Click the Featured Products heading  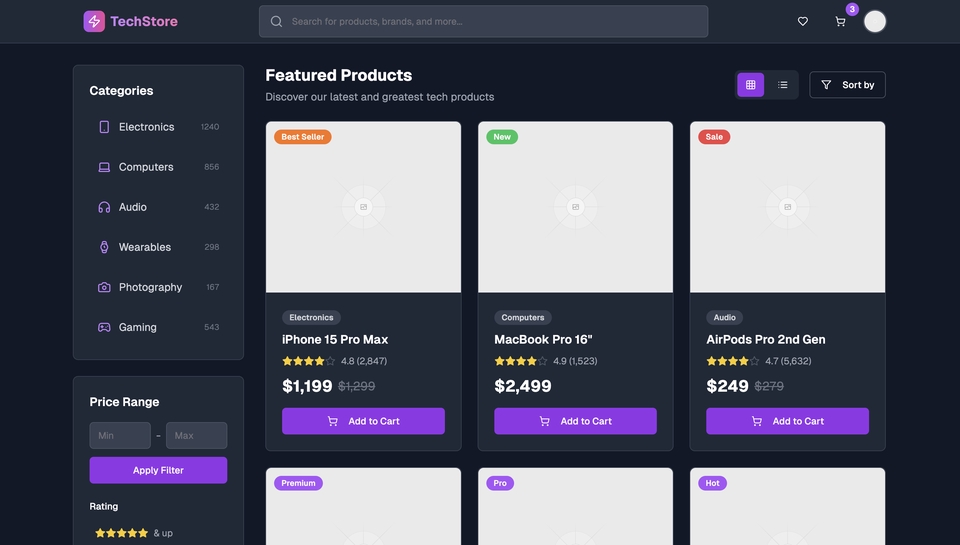(x=339, y=75)
